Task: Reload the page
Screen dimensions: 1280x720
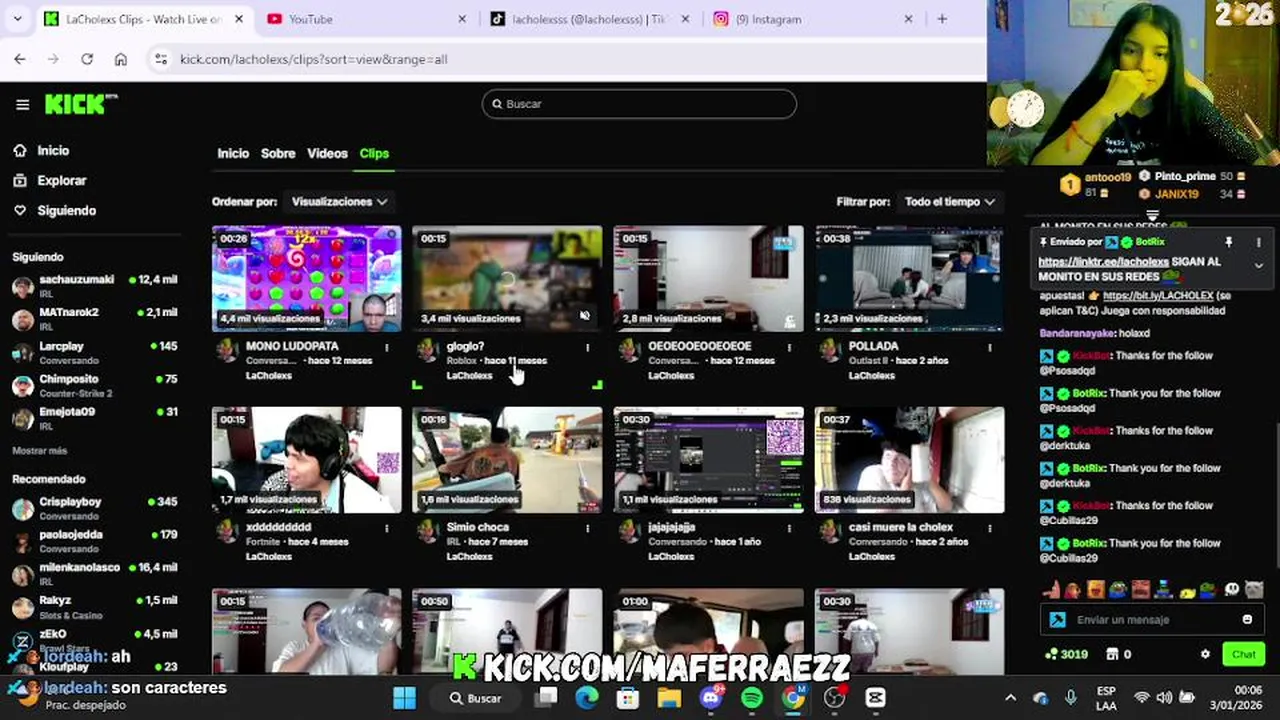Action: pos(87,60)
